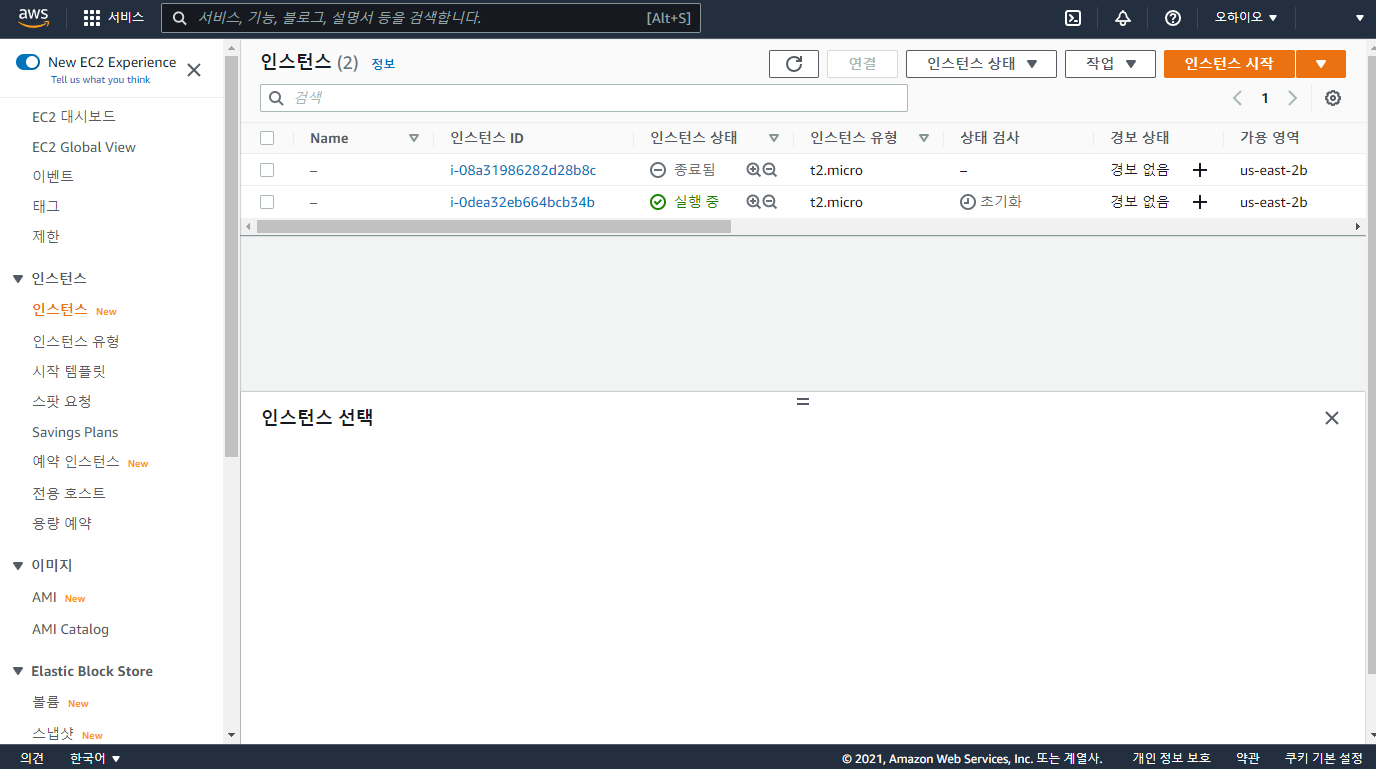This screenshot has width=1376, height=769.
Task: Zoom out filter on running instance state
Action: (769, 202)
